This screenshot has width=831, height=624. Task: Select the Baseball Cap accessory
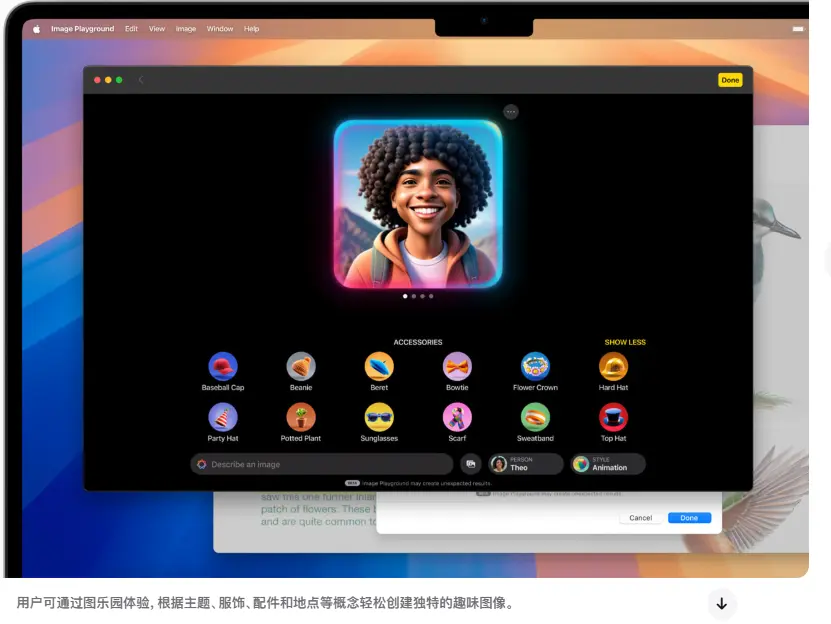point(223,366)
